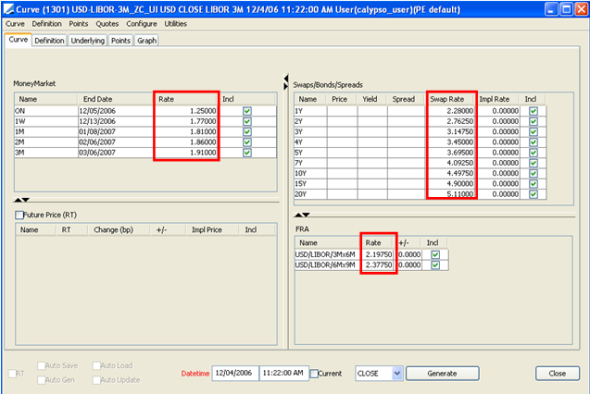
Task: Switch to the Definition tab
Action: click(49, 41)
